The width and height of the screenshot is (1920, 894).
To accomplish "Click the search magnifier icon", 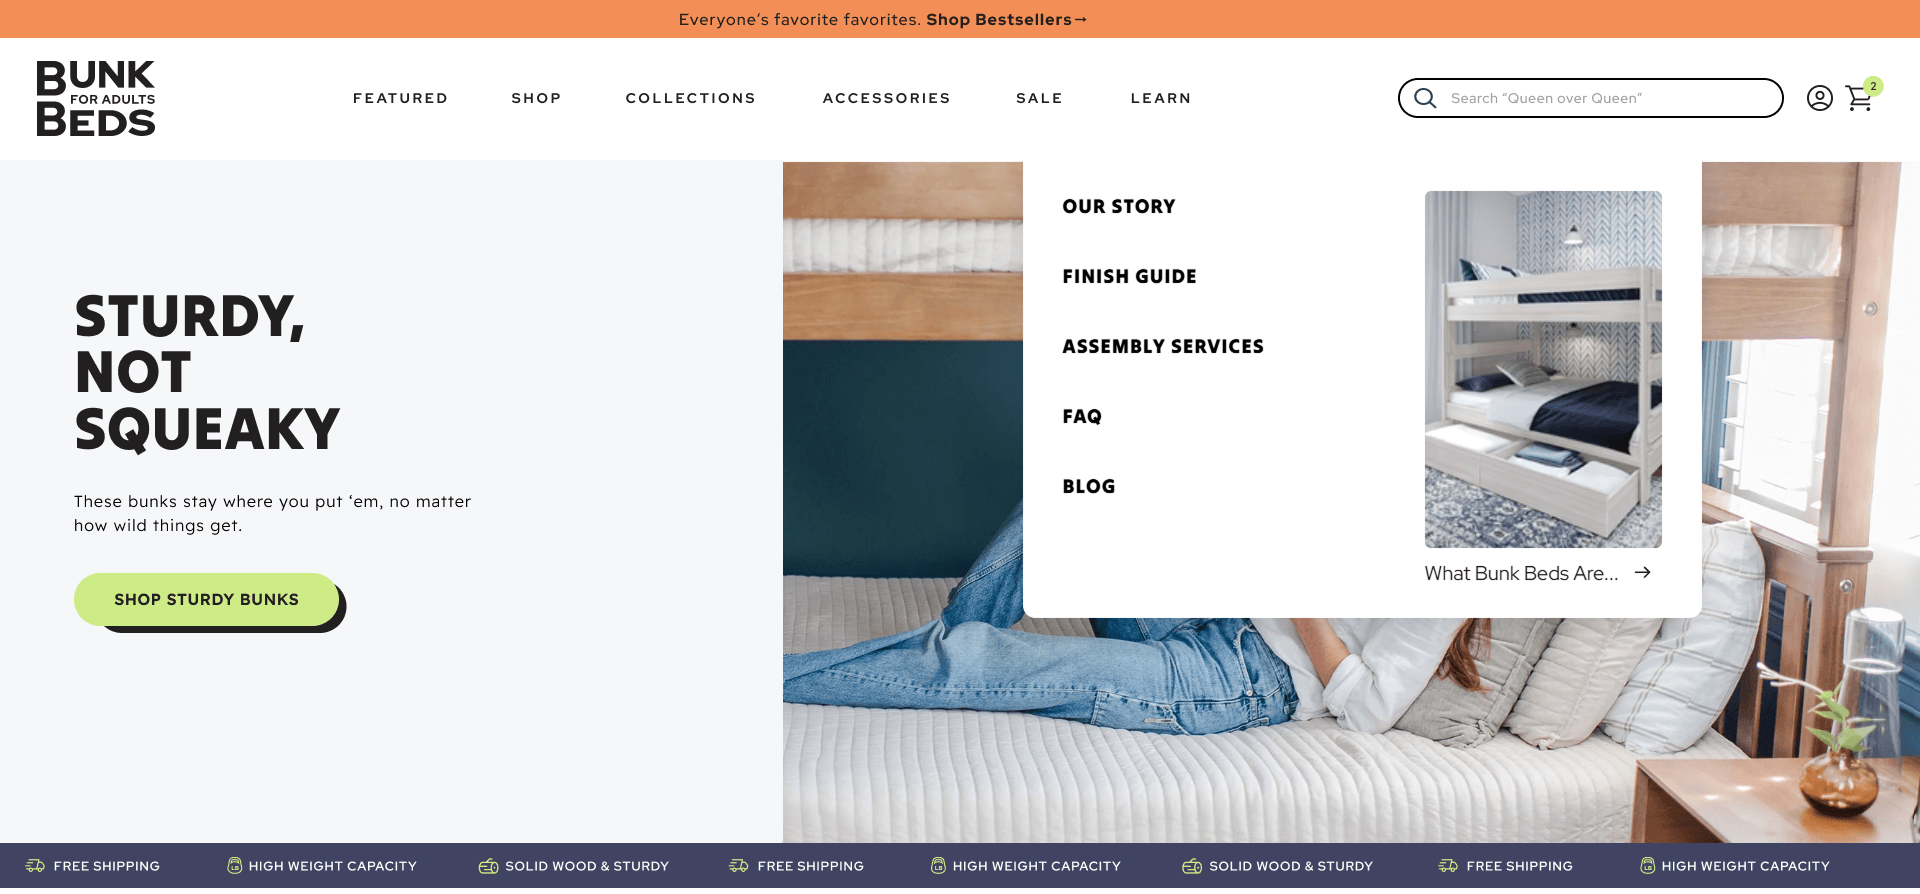I will 1425,98.
